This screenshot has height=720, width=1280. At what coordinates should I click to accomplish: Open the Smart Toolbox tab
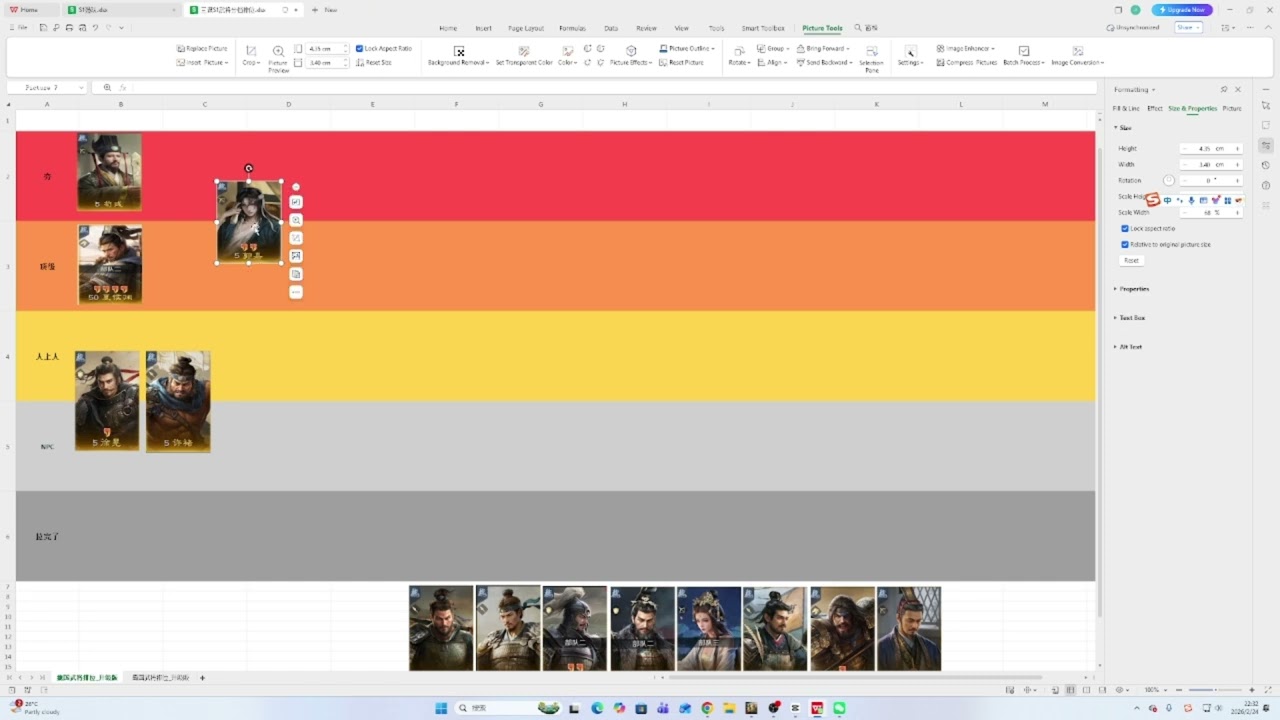763,28
